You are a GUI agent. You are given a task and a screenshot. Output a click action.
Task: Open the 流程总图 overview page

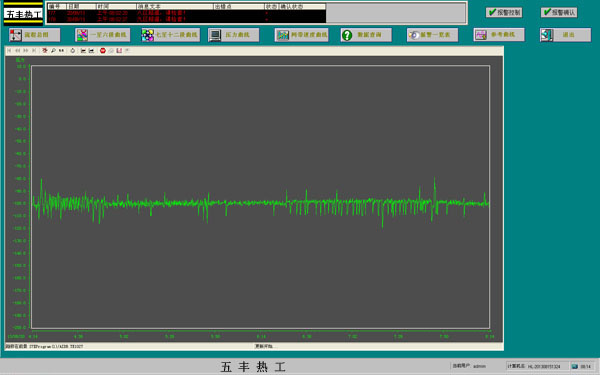(x=34, y=35)
